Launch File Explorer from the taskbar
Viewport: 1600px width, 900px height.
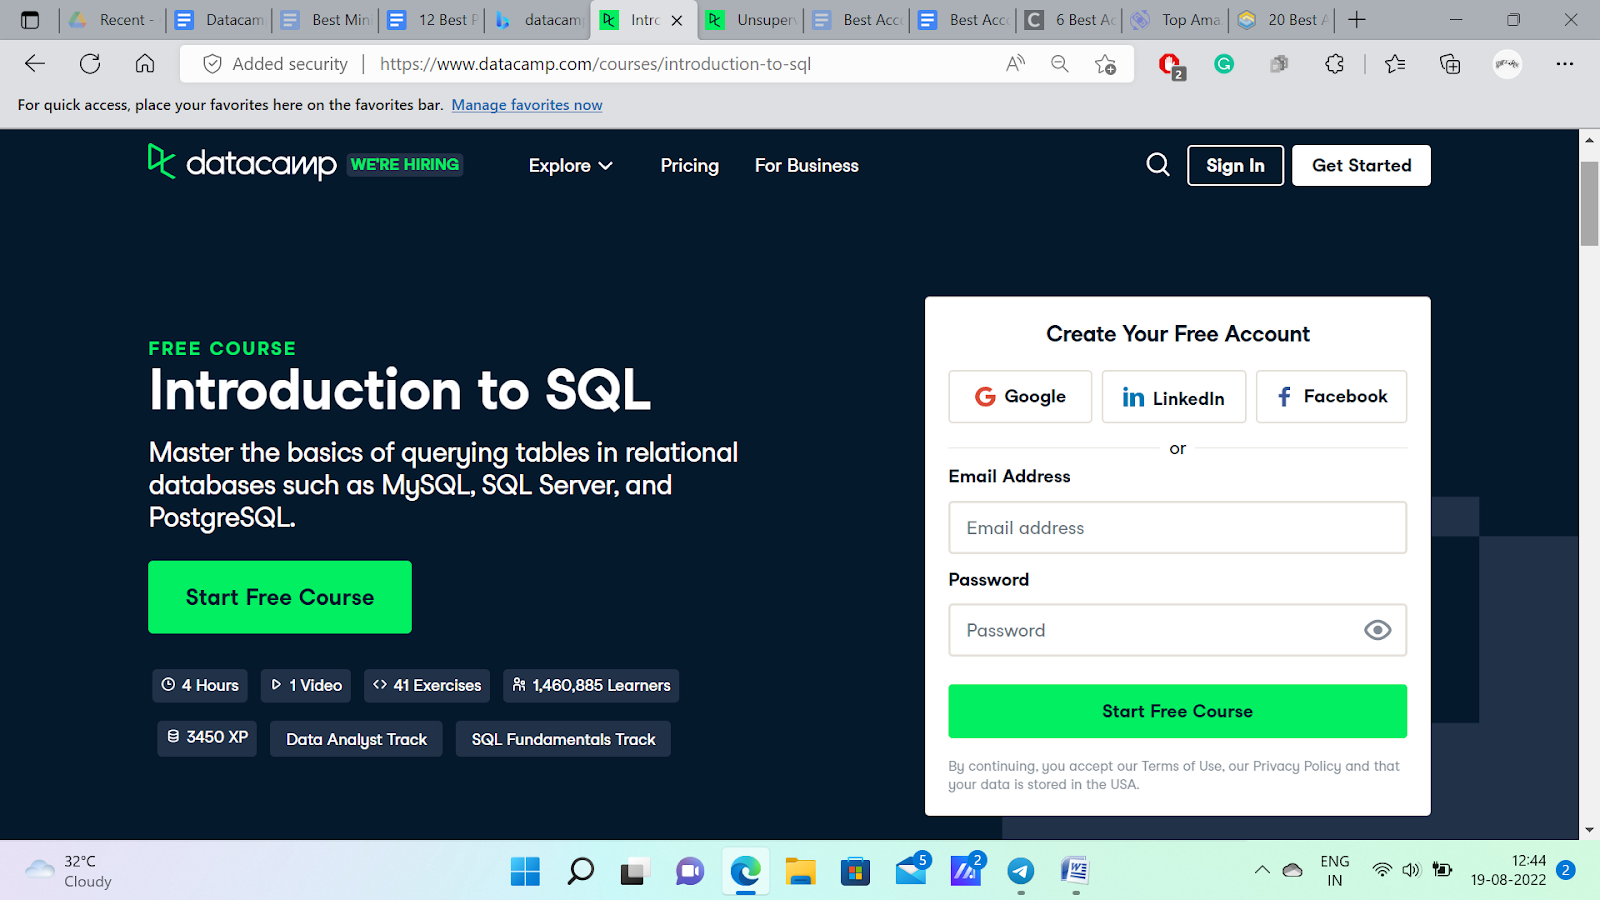pyautogui.click(x=800, y=871)
